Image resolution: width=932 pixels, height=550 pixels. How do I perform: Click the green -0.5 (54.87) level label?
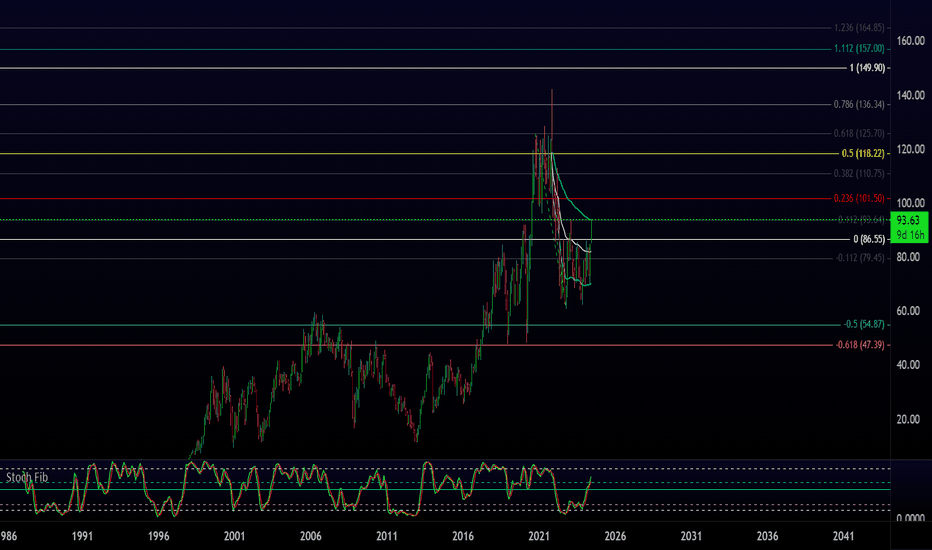coord(864,325)
